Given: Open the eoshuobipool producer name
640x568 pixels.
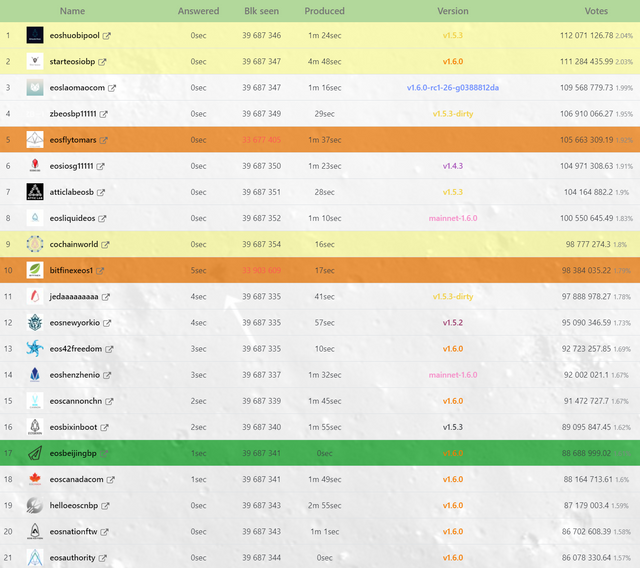Looking at the screenshot, I should pos(75,36).
